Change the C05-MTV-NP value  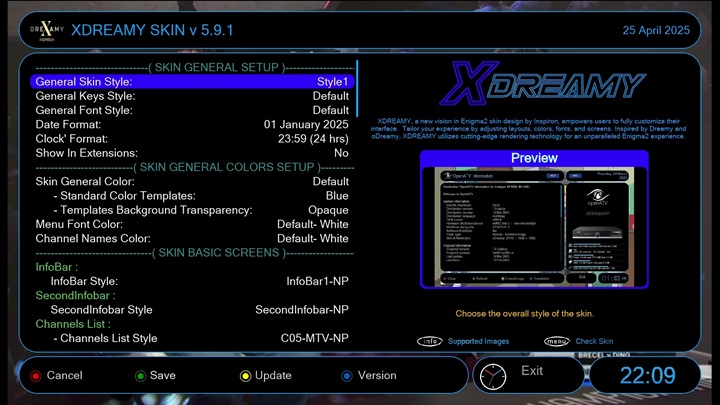pyautogui.click(x=315, y=338)
